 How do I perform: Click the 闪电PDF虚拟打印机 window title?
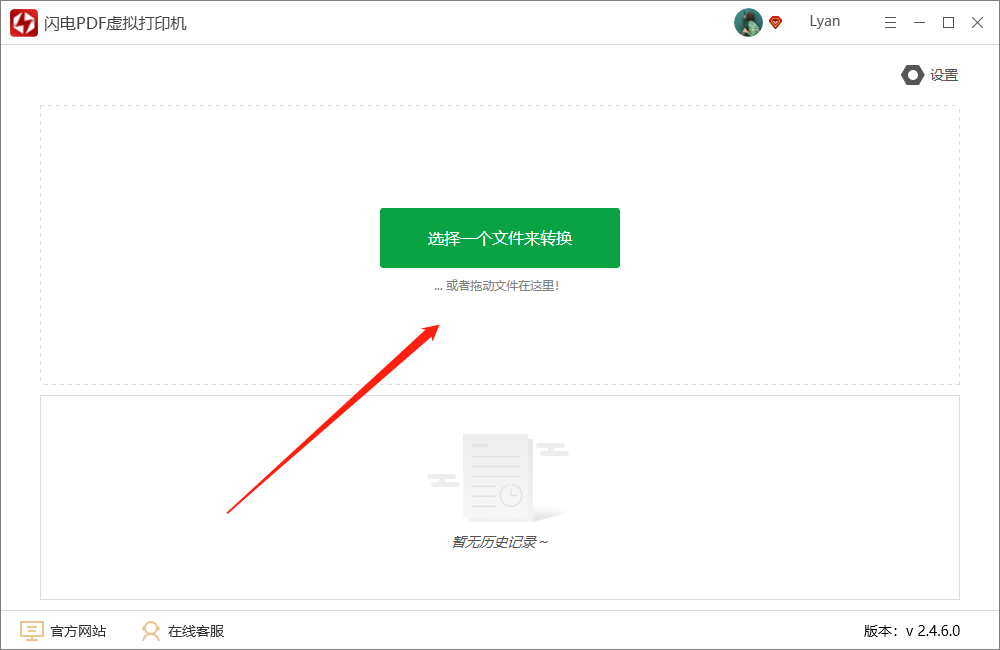115,24
